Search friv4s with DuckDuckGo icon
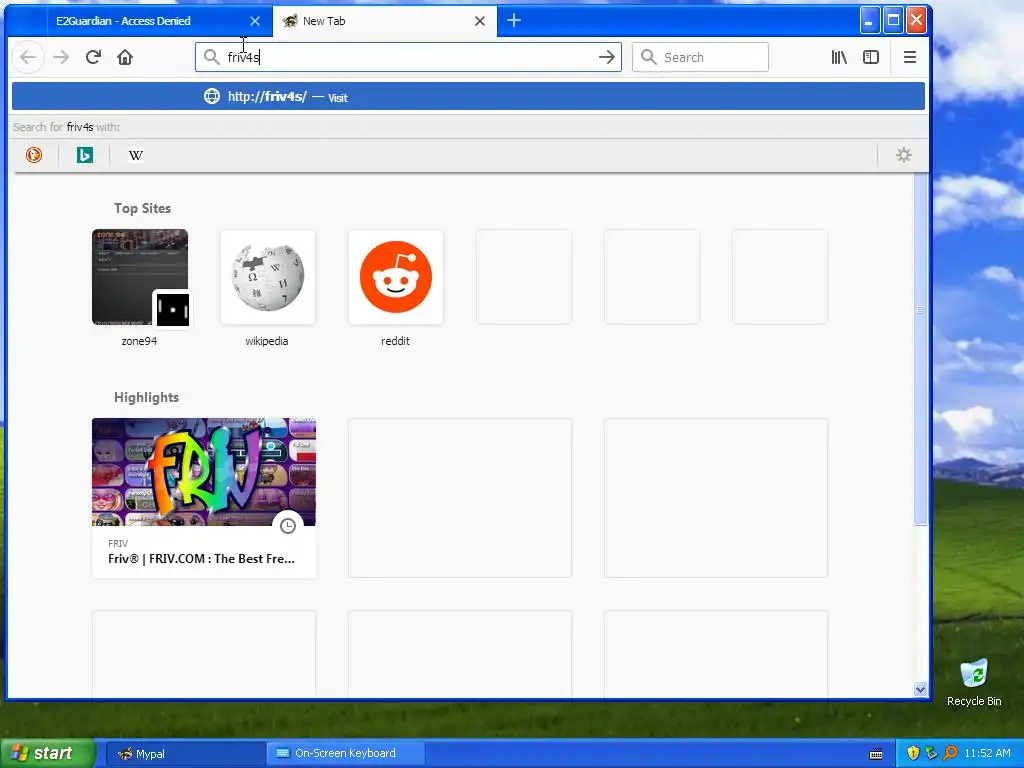Image resolution: width=1024 pixels, height=768 pixels. tap(34, 155)
